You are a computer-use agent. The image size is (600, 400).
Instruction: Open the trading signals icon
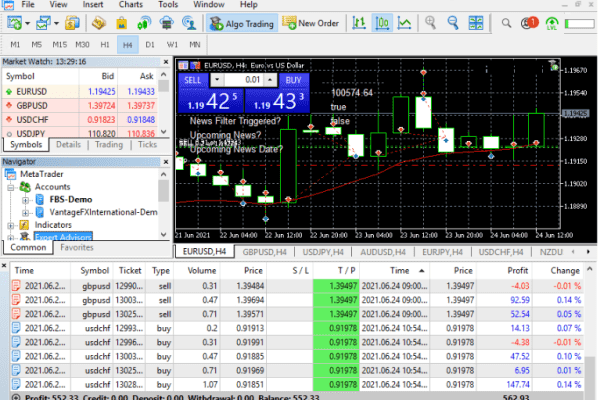tap(144, 23)
